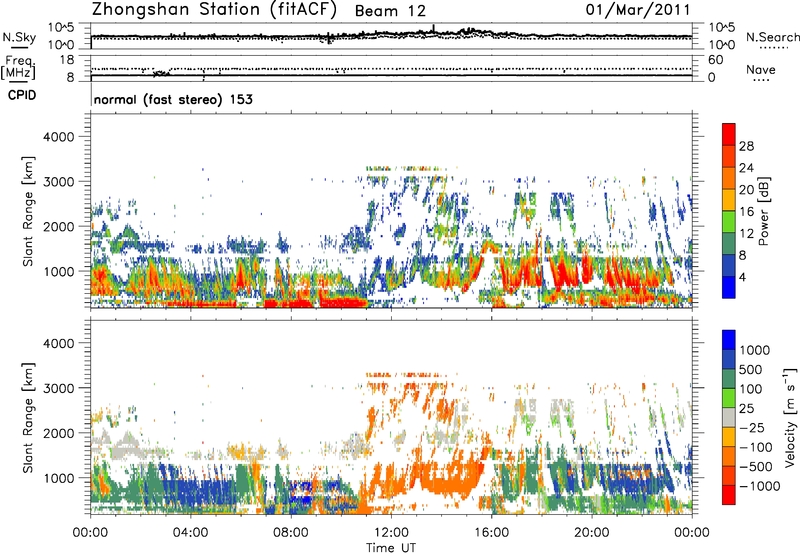Viewport: 800px width, 554px height.
Task: Click '3000' range tick on the velocity panel
Action: point(58,388)
